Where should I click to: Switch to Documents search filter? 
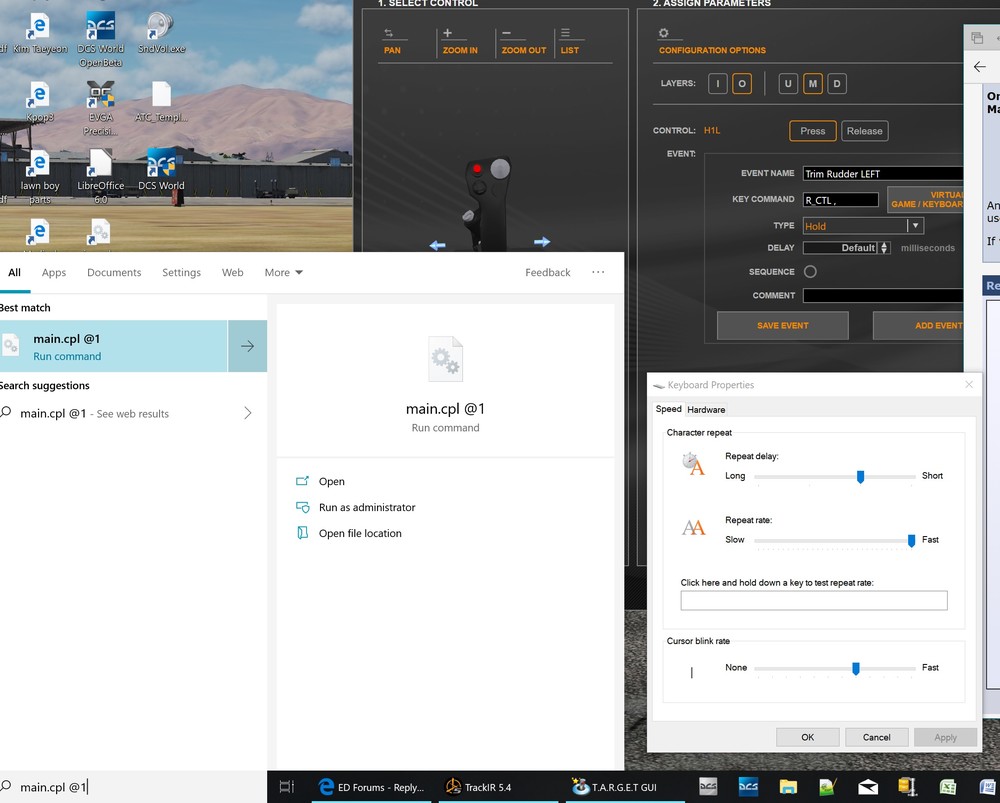pos(114,272)
